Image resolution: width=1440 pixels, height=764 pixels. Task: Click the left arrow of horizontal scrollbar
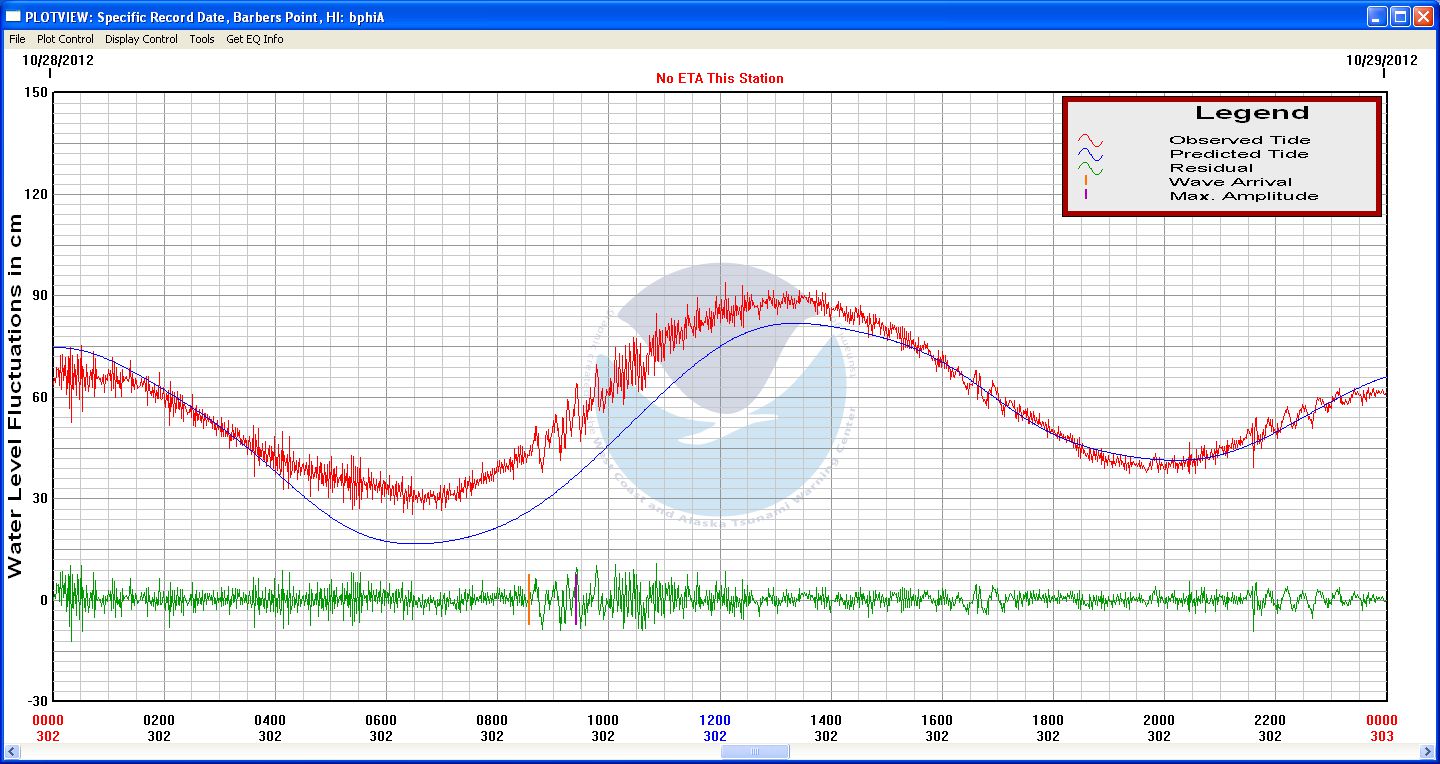tap(13, 752)
